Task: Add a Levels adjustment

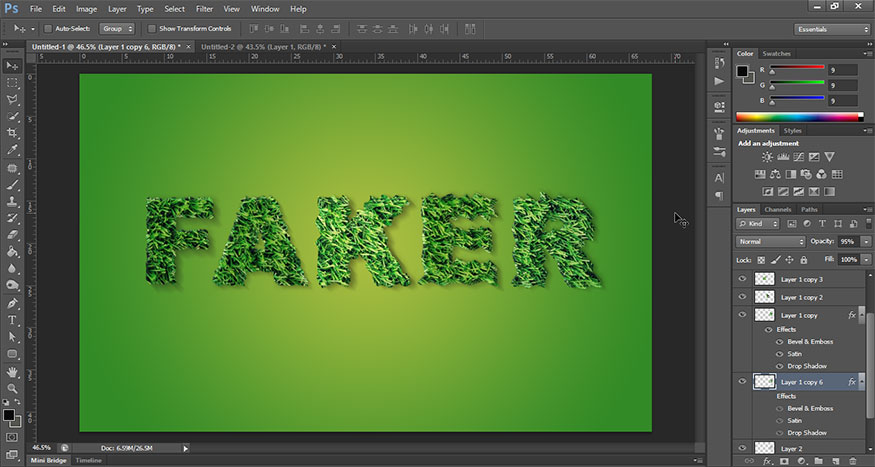Action: (783, 157)
